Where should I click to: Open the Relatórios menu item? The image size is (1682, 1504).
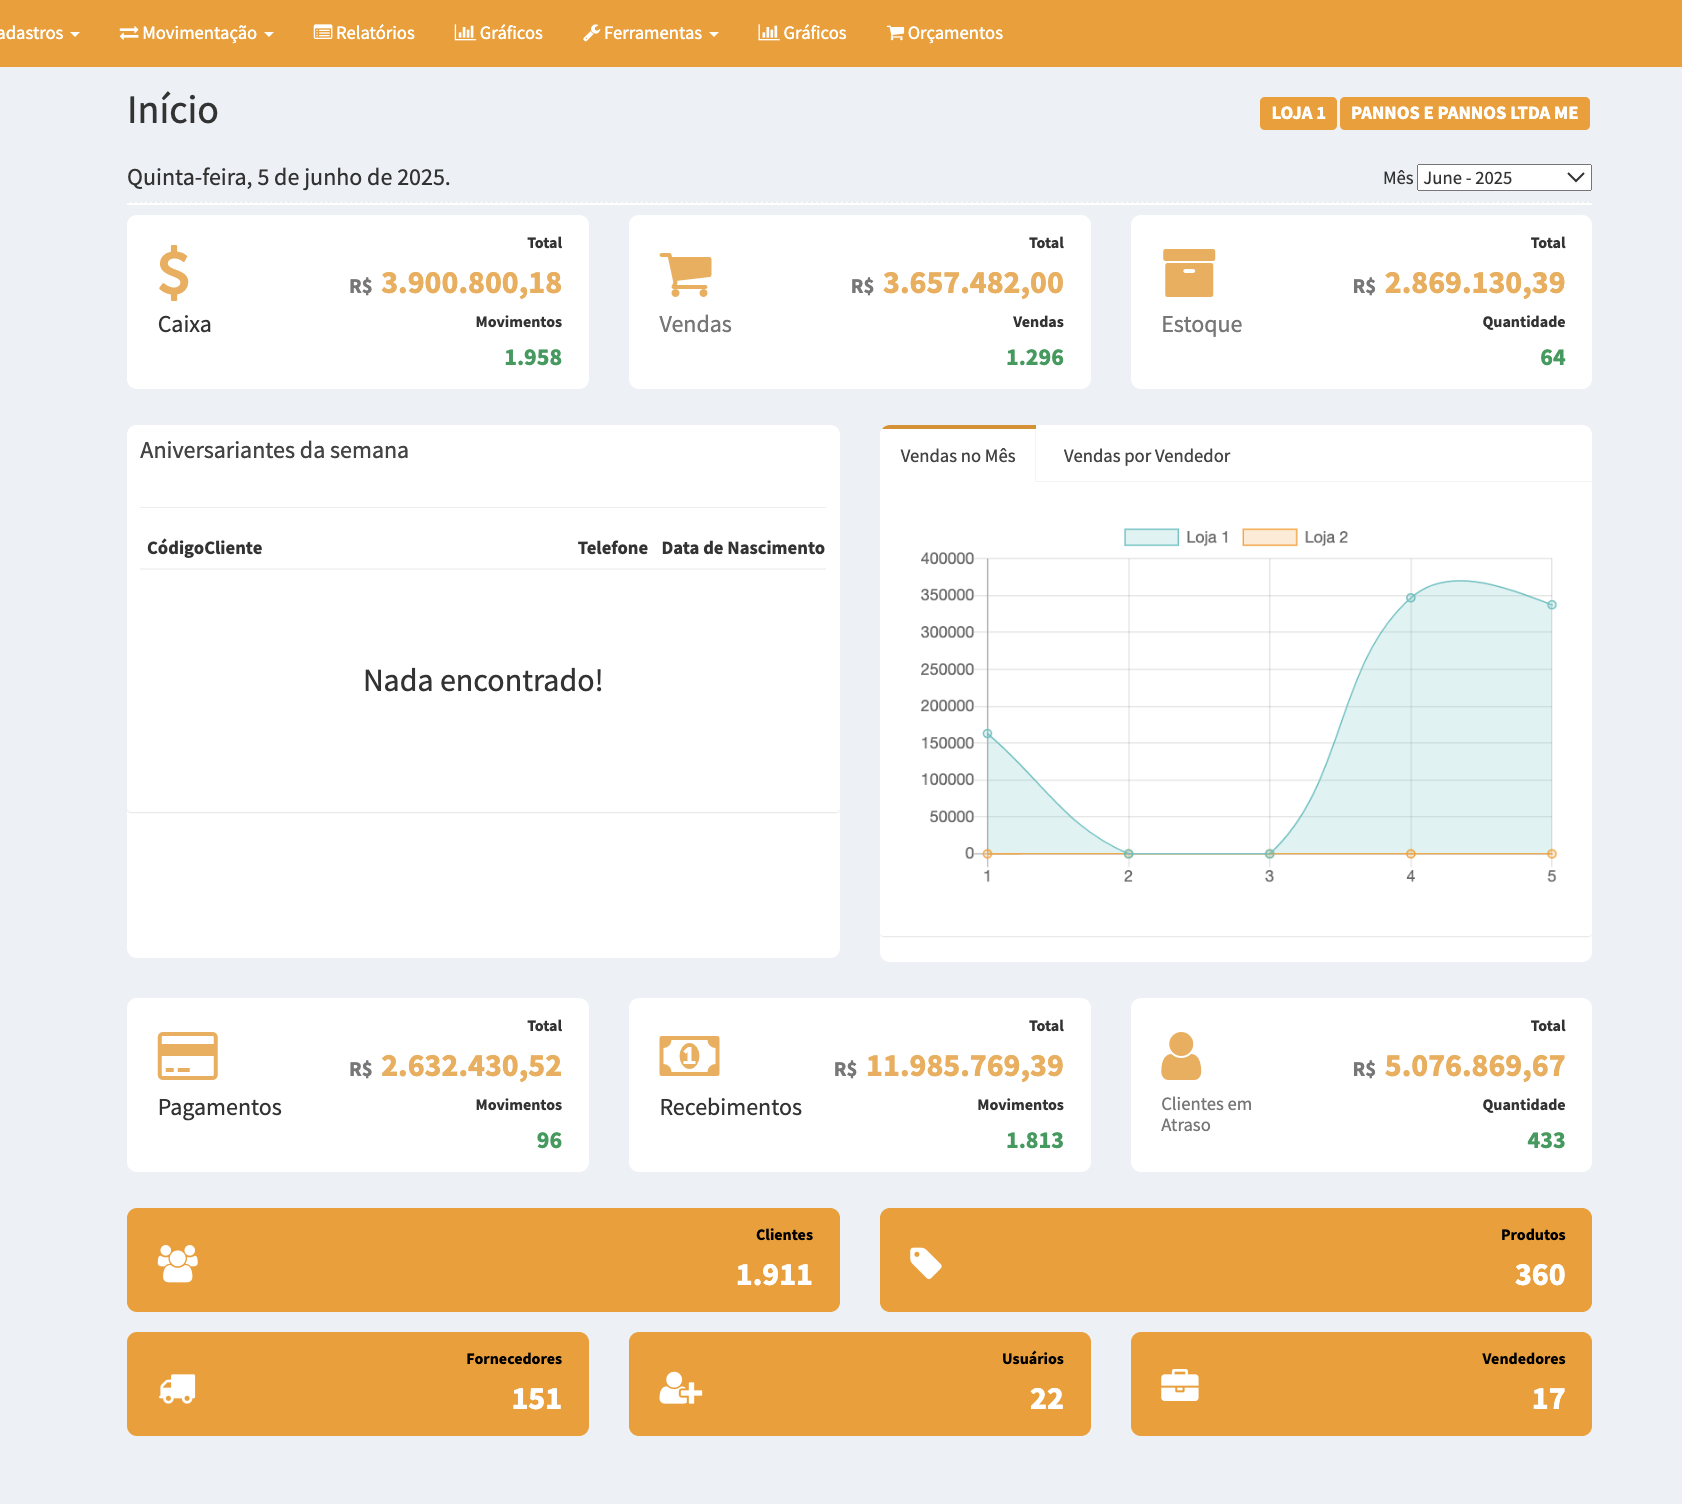tap(364, 33)
